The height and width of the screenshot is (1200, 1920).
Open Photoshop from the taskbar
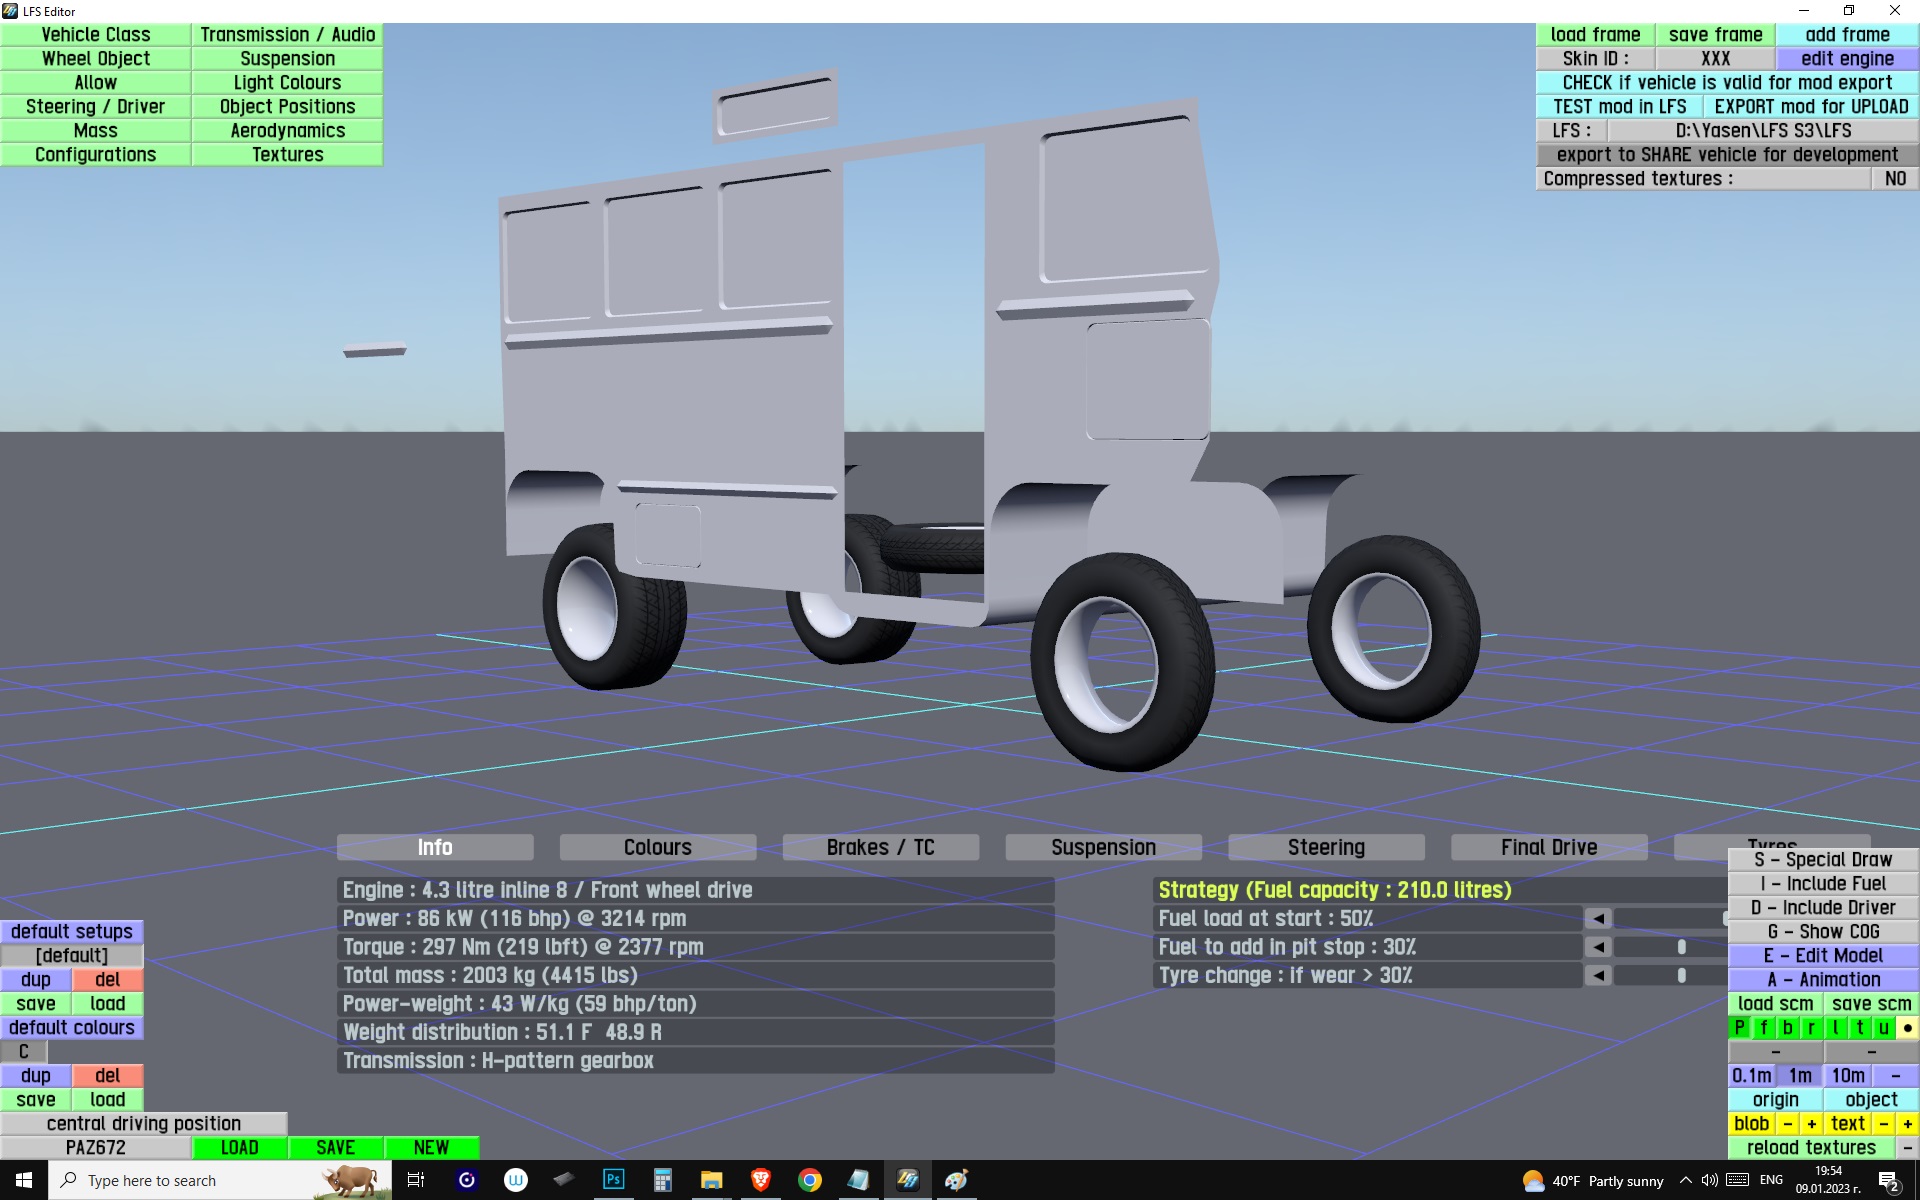613,1180
